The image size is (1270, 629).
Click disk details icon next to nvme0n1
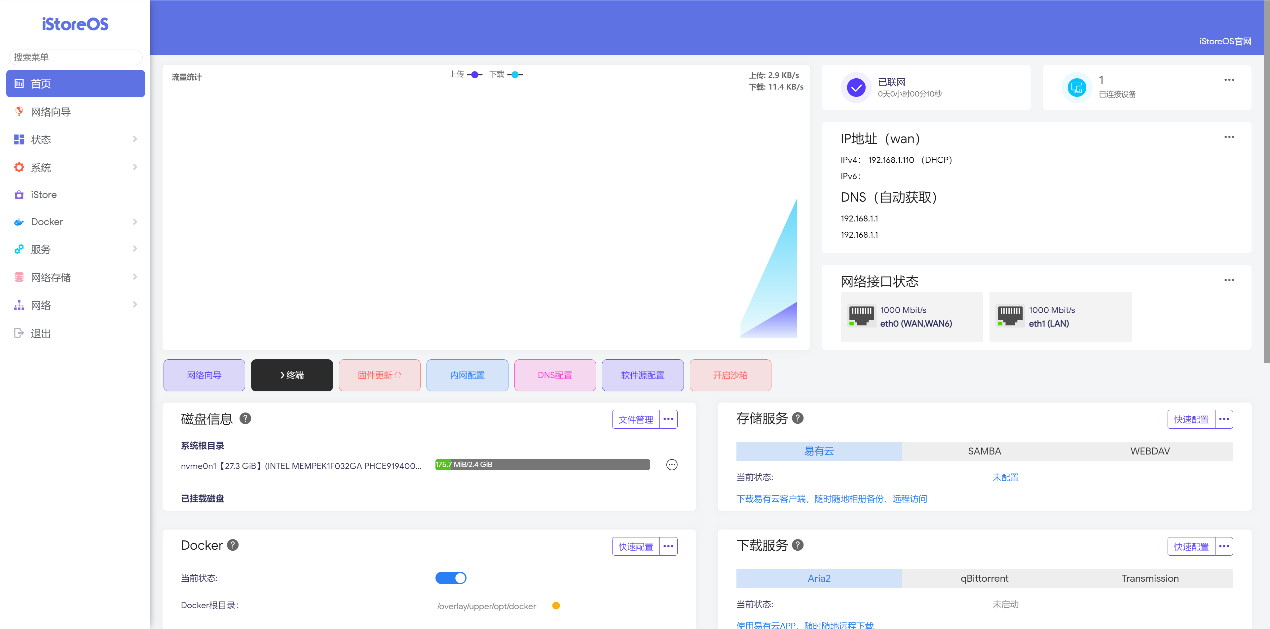[x=672, y=464]
